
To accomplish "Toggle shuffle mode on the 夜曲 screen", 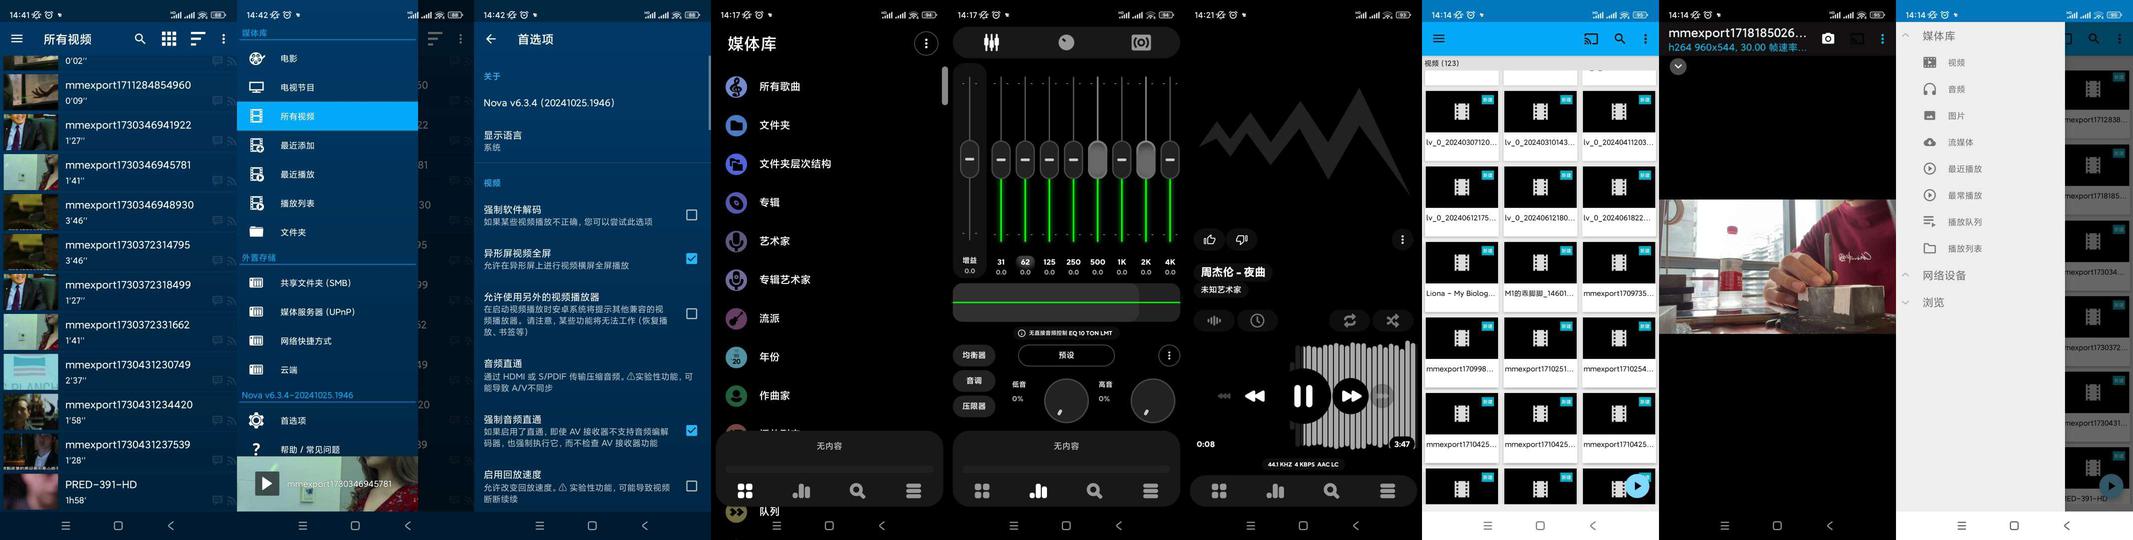I will (1392, 321).
